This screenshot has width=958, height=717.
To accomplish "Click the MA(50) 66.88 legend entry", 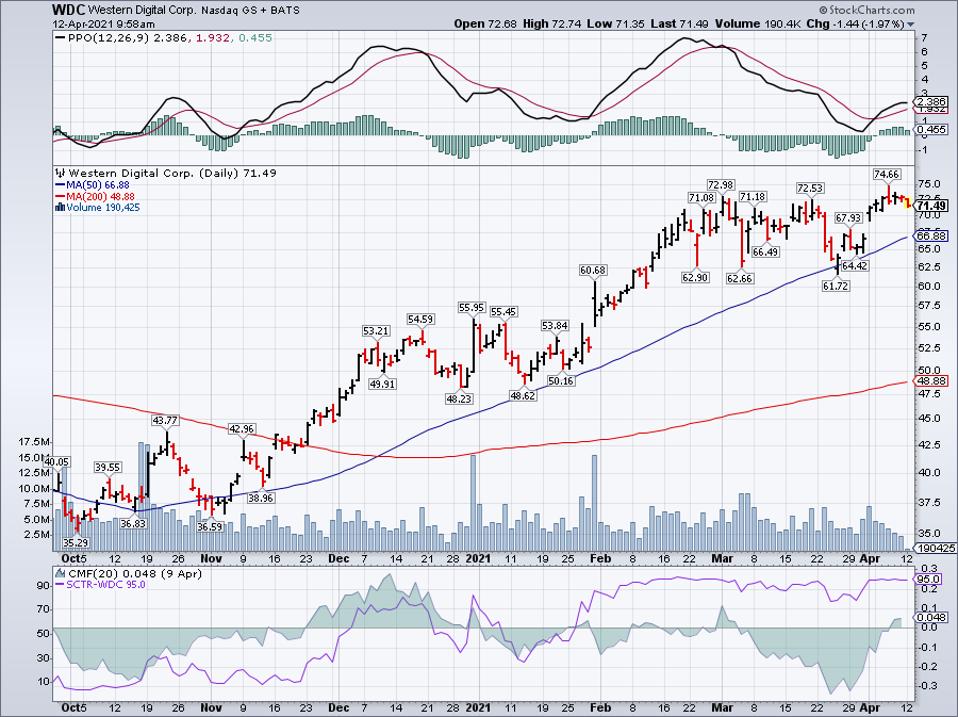I will tap(98, 185).
